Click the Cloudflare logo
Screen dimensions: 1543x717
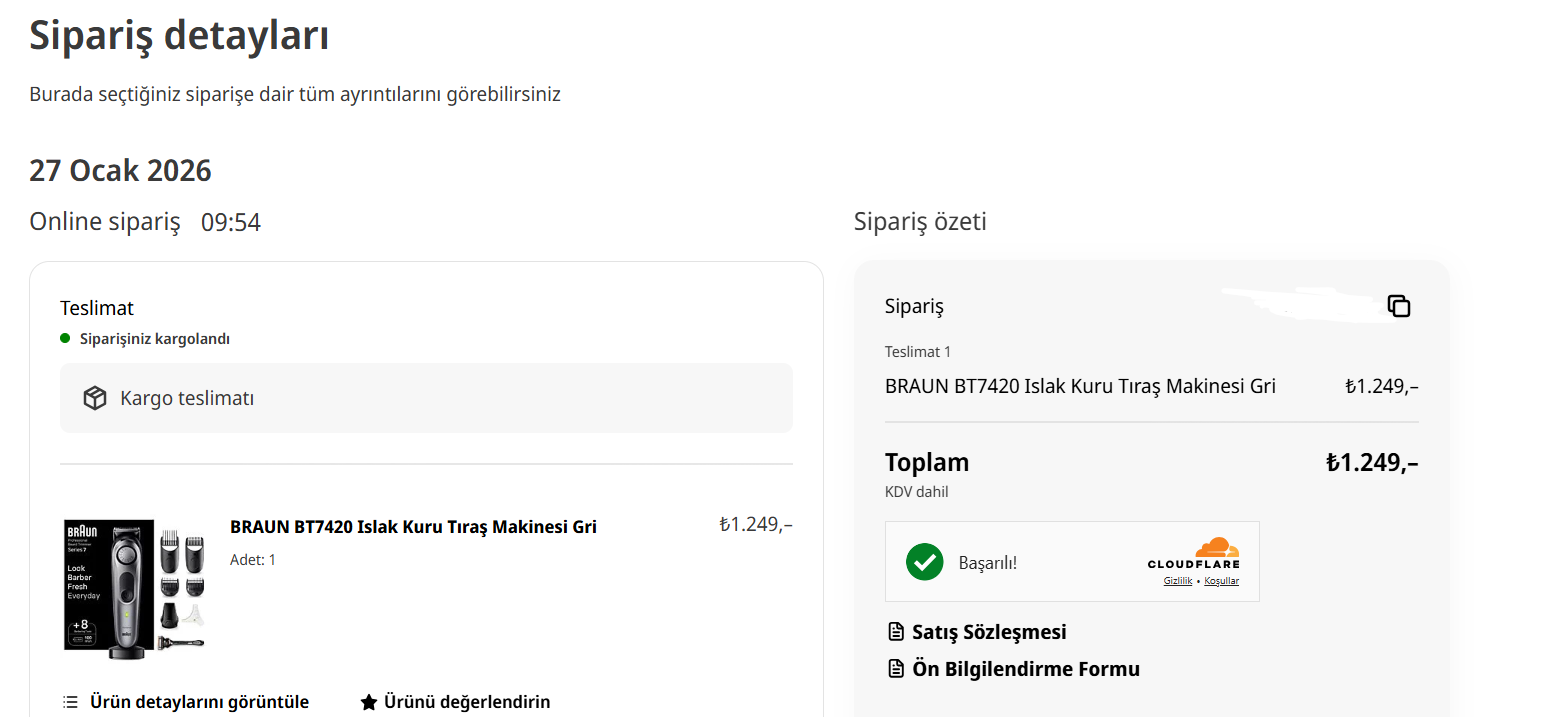(x=1193, y=554)
